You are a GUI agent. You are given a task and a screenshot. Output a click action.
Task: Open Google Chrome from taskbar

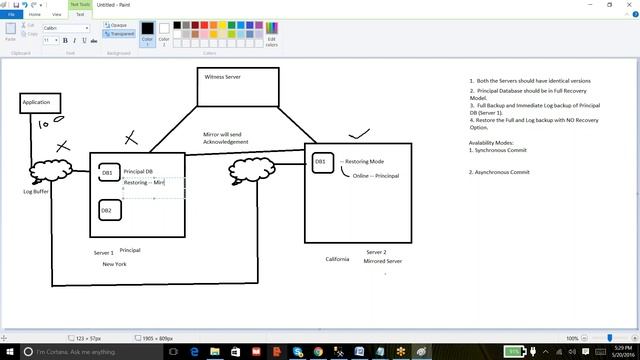pos(318,351)
